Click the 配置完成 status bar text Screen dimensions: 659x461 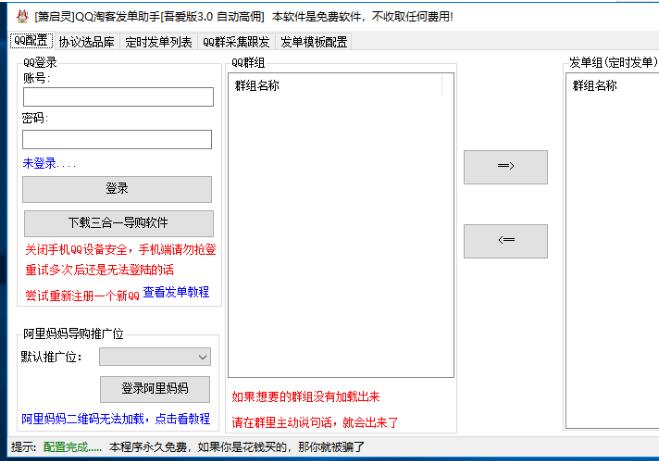pyautogui.click(x=72, y=447)
